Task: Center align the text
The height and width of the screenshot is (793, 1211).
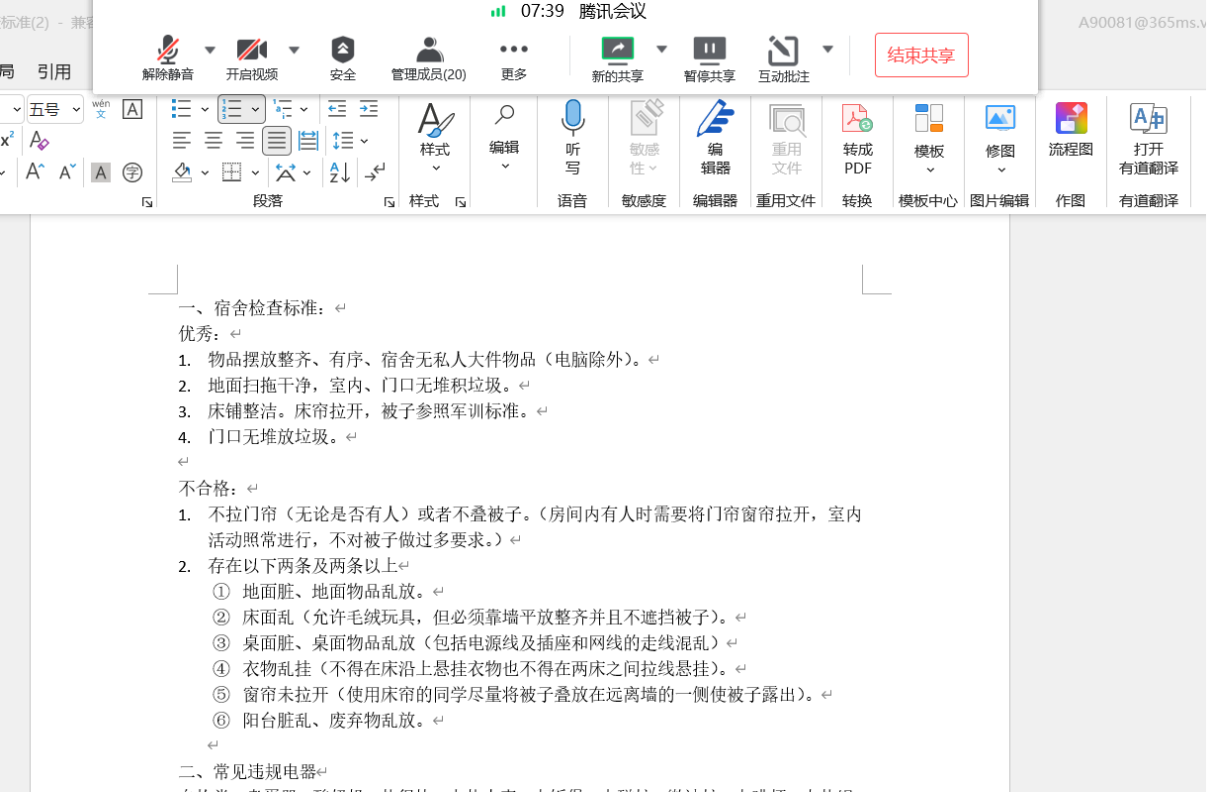Action: tap(213, 141)
